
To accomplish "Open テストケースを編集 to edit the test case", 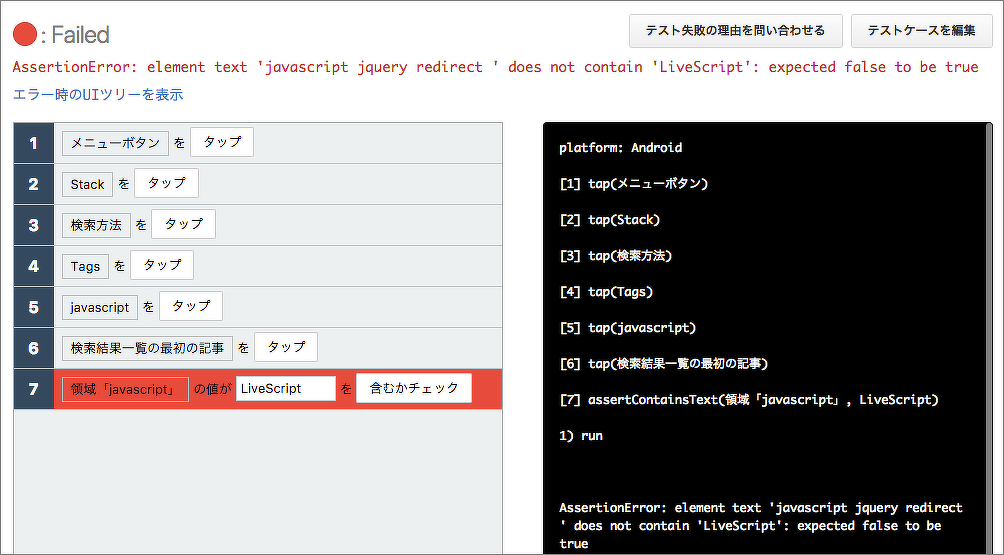I will click(921, 31).
